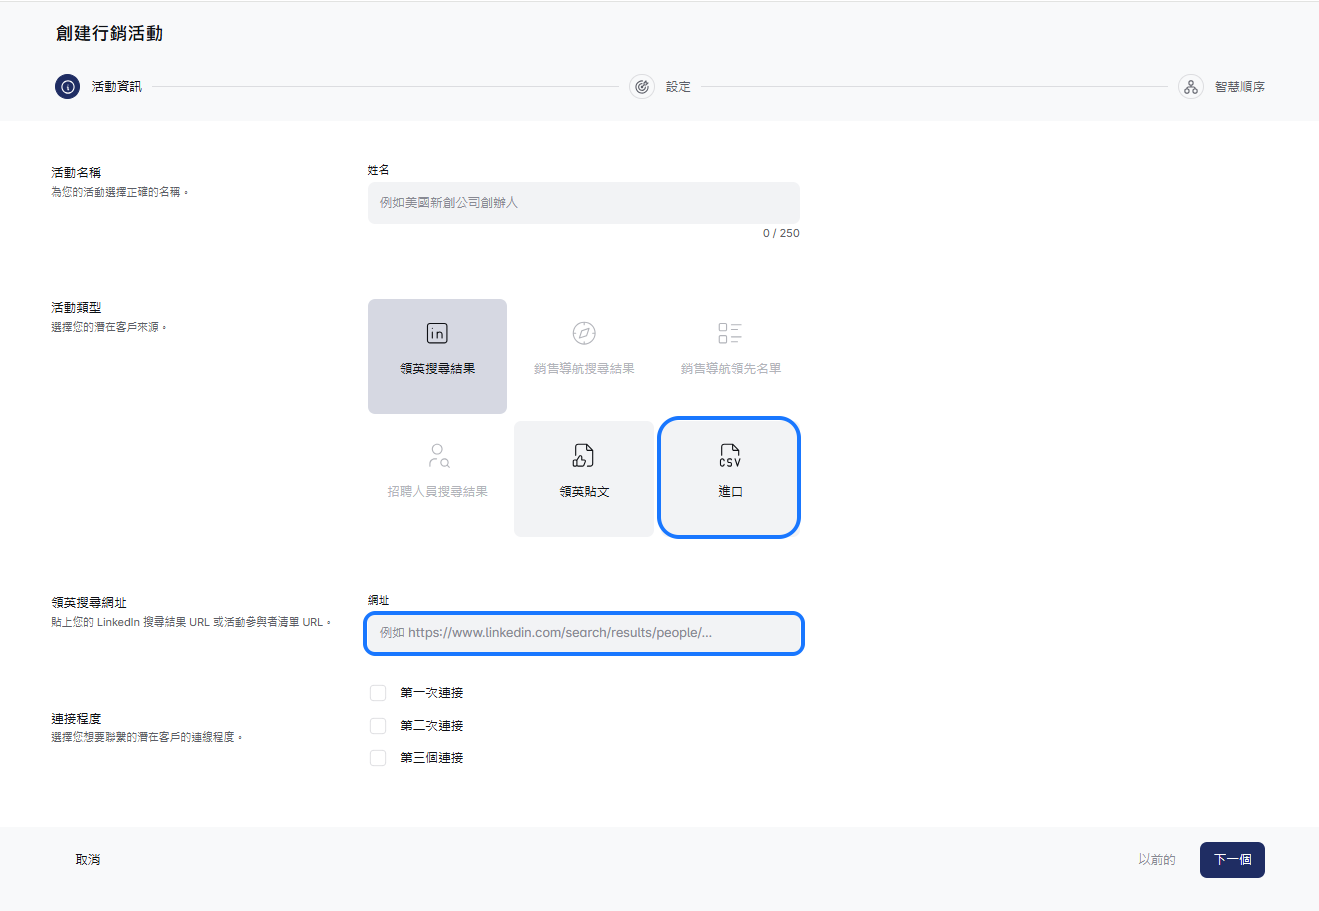Click the 網址 LinkedIn URL input field

click(x=583, y=633)
